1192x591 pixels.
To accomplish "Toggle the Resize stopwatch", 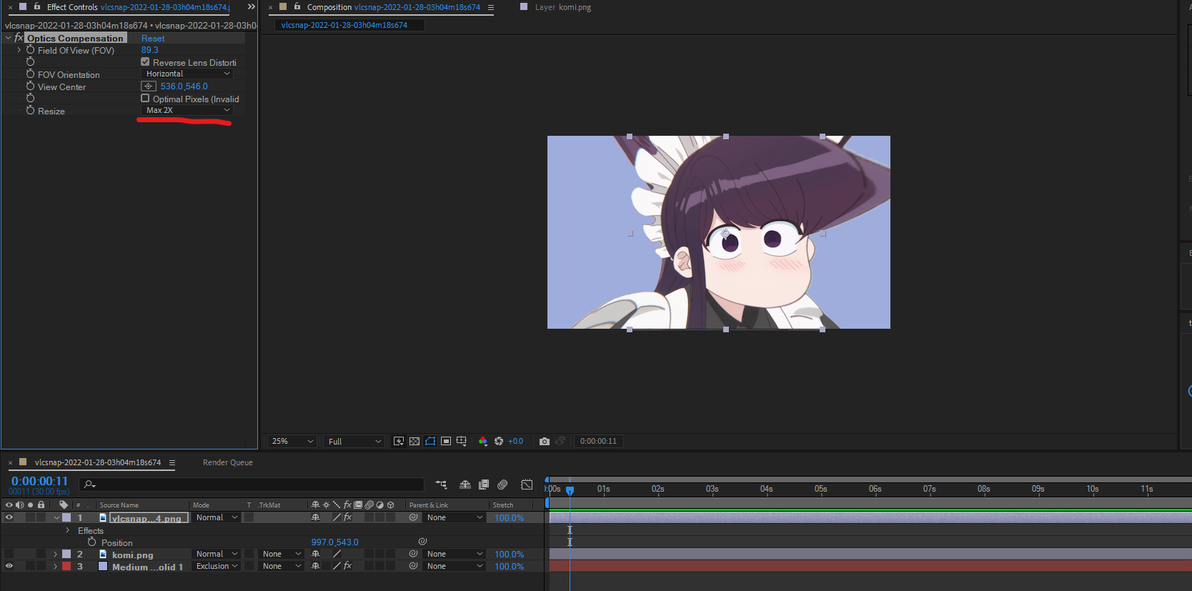I will point(30,110).
